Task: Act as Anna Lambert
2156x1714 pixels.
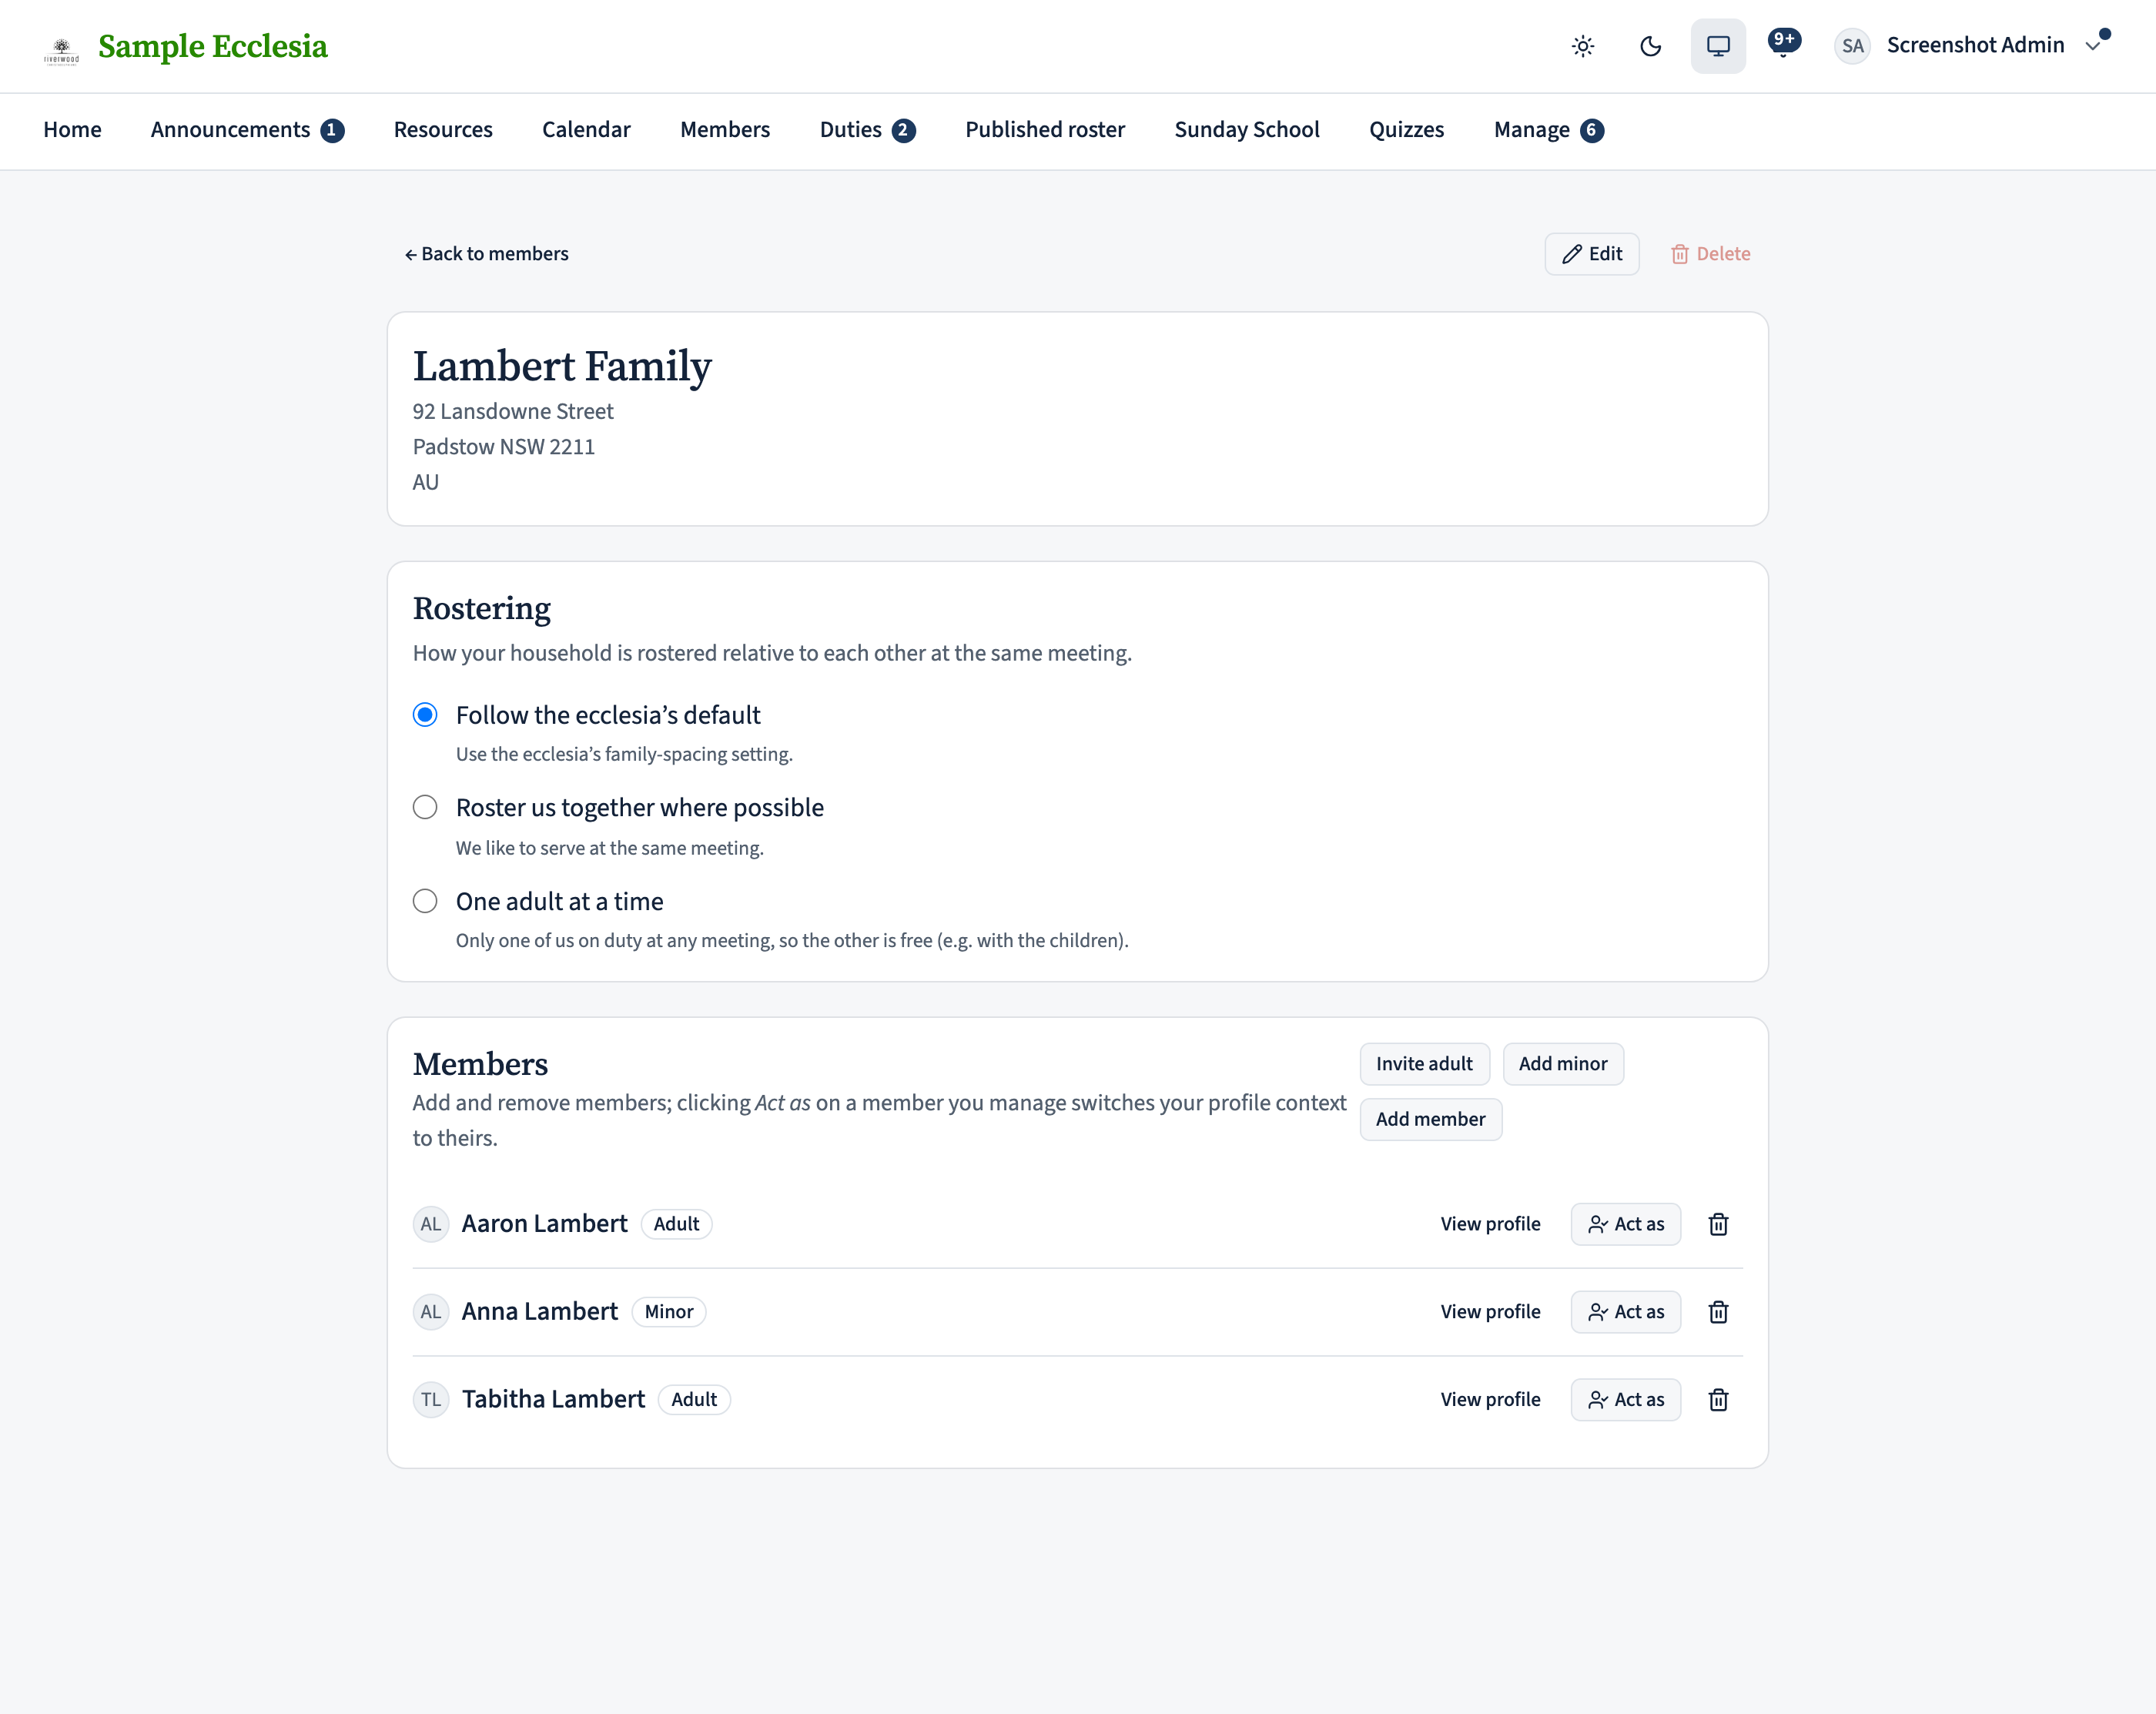Action: coord(1625,1312)
